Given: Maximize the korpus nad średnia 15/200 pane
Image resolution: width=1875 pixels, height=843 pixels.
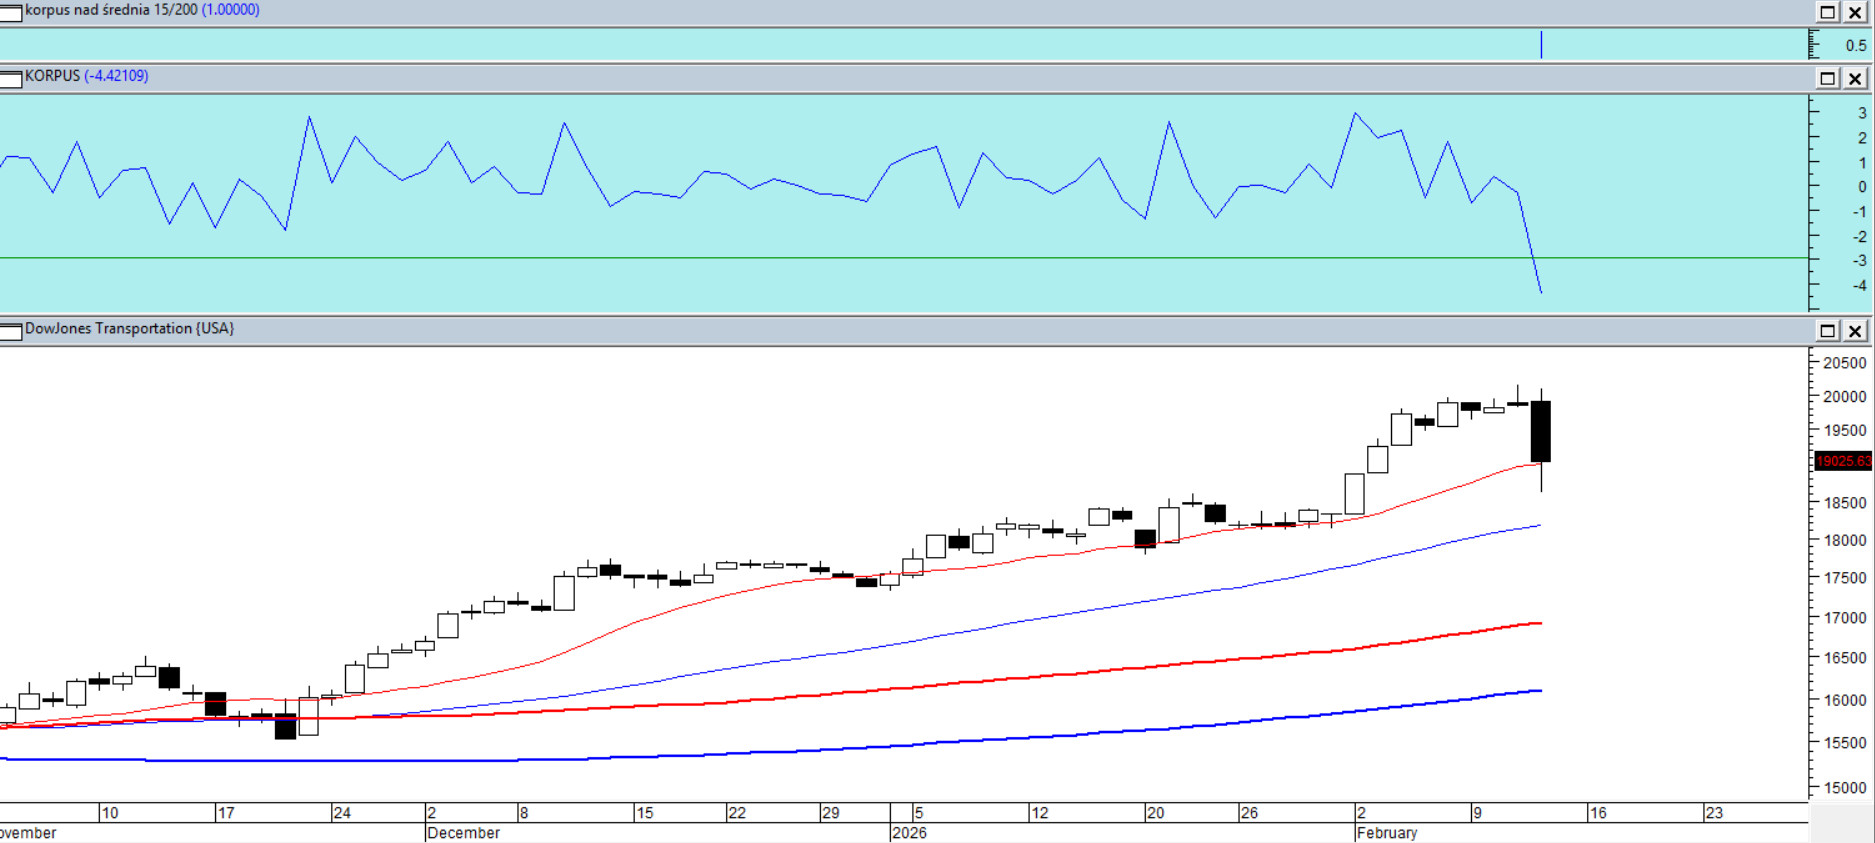Looking at the screenshot, I should coord(1827,12).
